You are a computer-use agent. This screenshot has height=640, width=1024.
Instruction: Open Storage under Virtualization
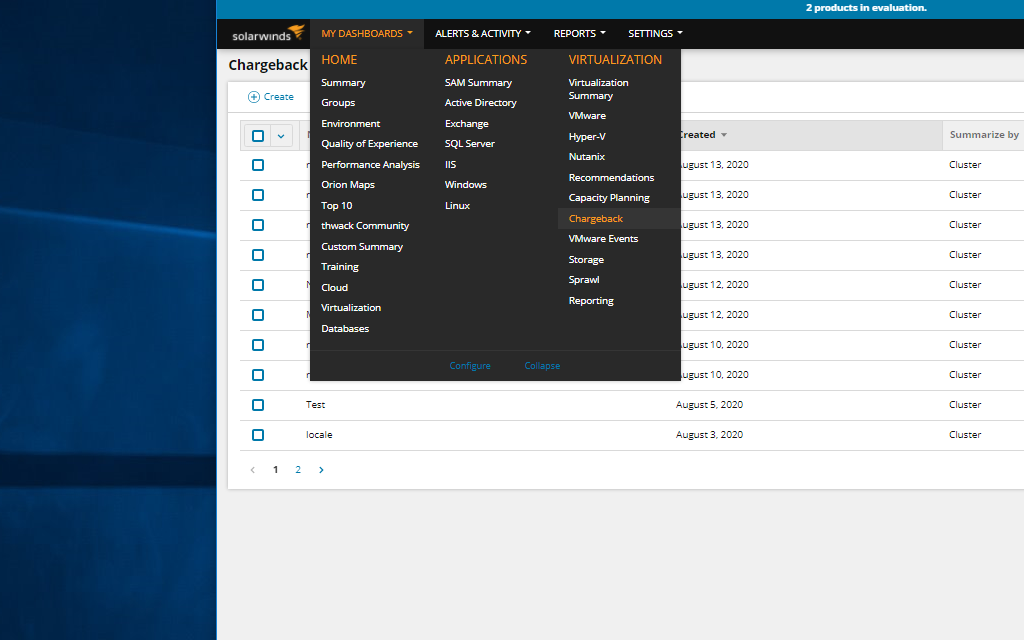(586, 260)
